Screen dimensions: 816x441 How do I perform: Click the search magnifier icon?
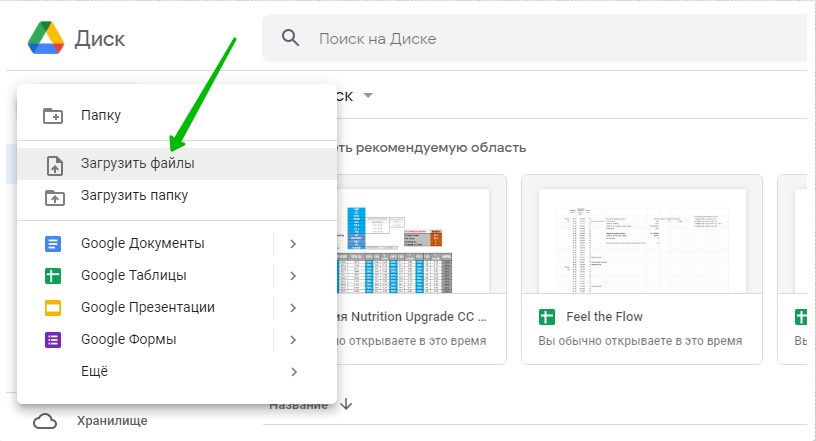(x=290, y=38)
